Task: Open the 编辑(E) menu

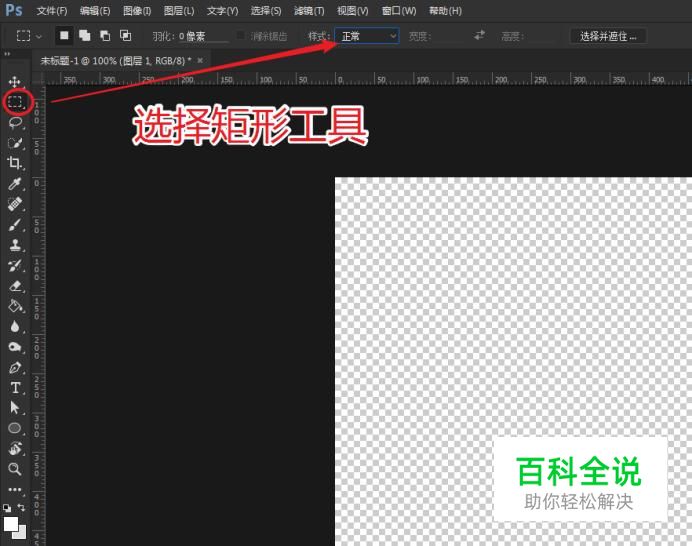Action: tap(95, 11)
